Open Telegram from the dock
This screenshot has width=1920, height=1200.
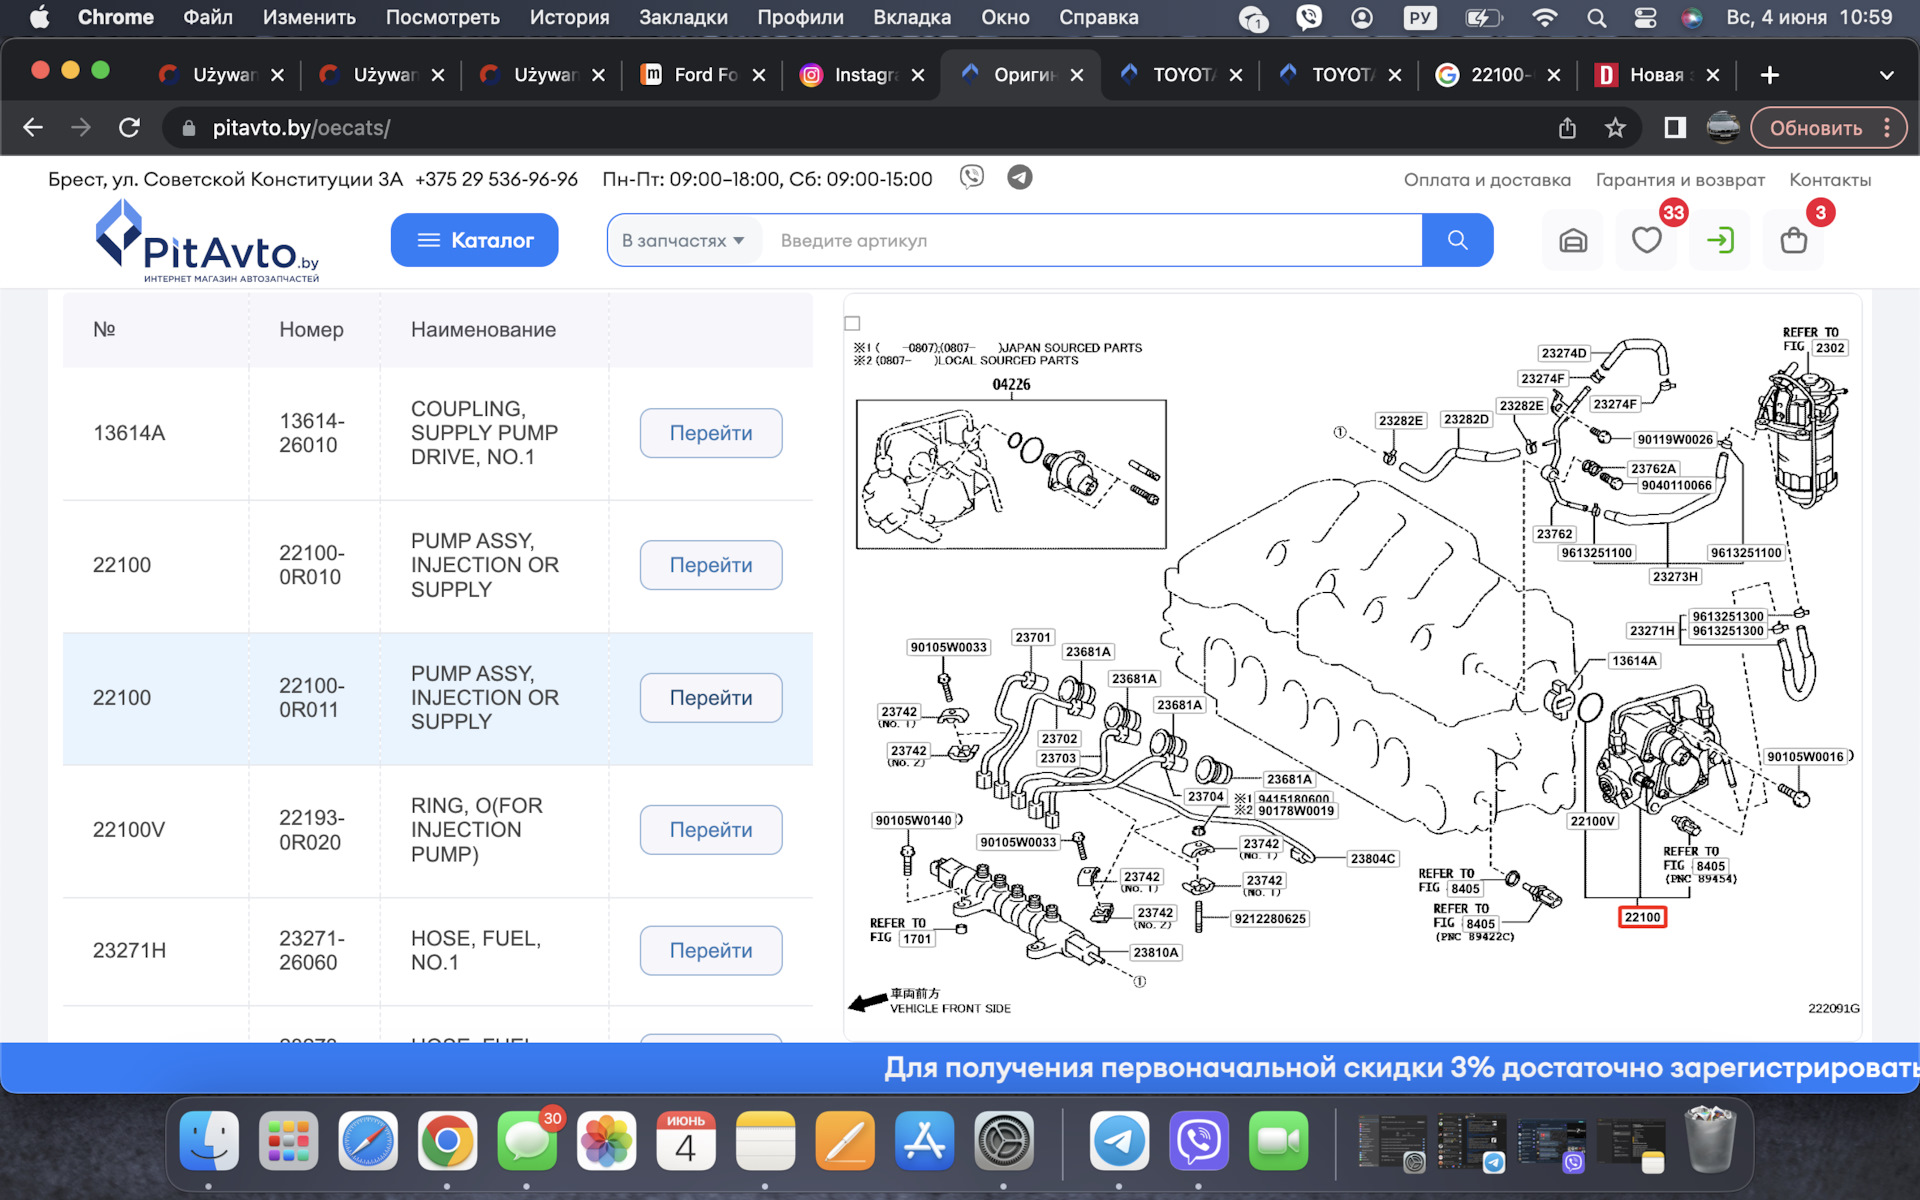click(1118, 1141)
